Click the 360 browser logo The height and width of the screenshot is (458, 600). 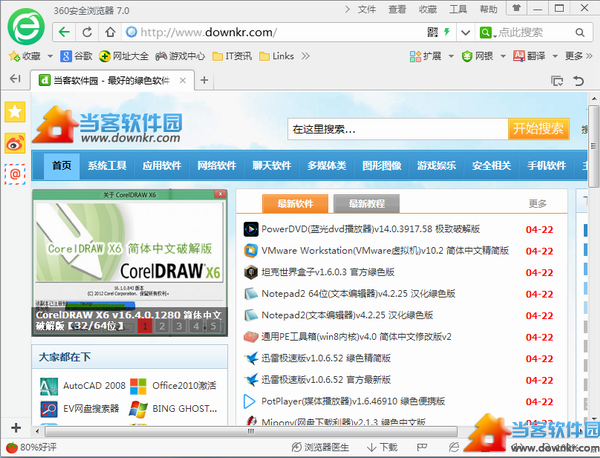pos(26,27)
